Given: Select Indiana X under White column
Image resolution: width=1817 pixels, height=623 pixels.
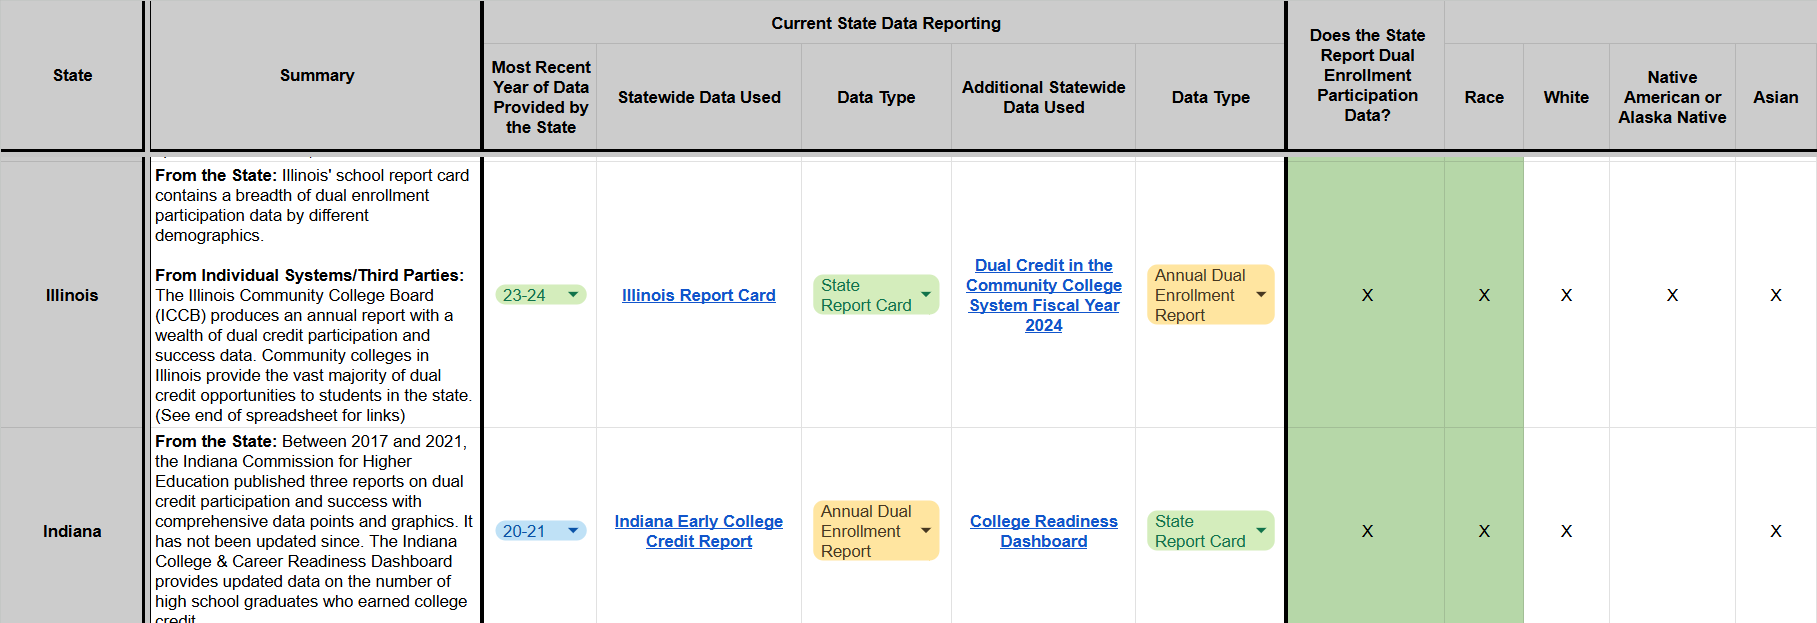Looking at the screenshot, I should 1566,531.
